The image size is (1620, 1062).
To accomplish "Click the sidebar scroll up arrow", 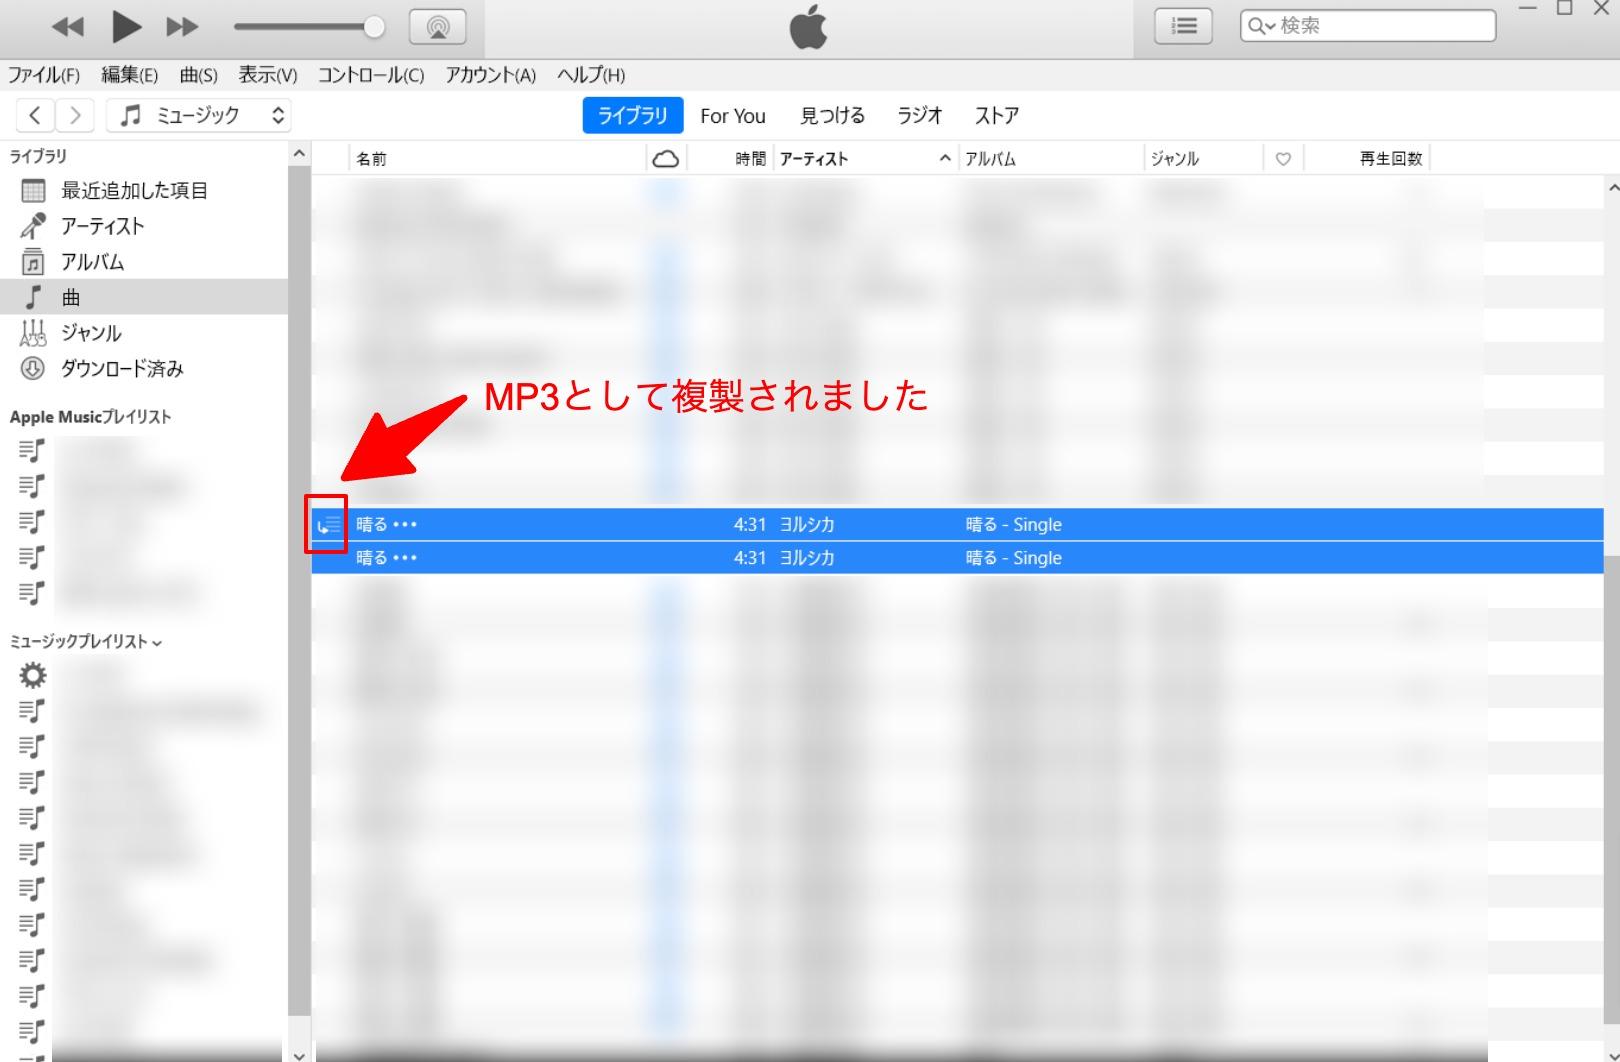I will (x=299, y=153).
